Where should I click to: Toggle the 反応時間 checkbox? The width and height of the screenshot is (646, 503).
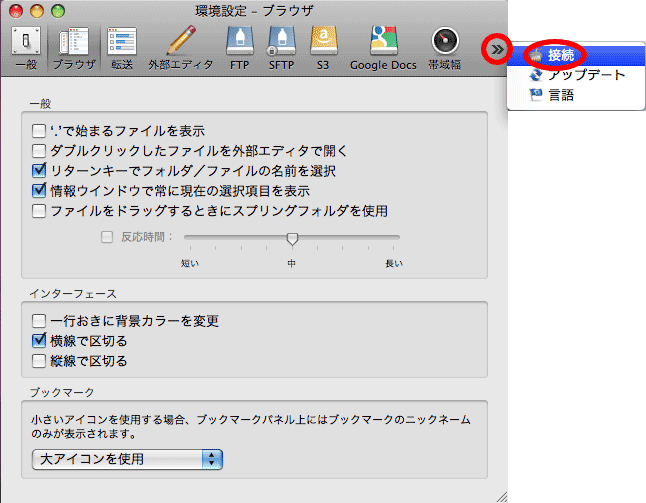pos(107,237)
